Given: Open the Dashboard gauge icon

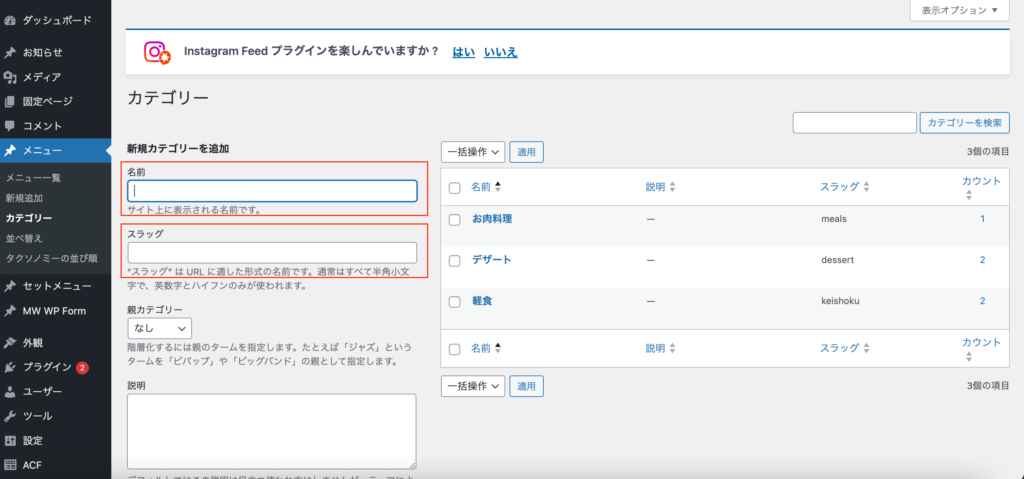Looking at the screenshot, I should 9,20.
